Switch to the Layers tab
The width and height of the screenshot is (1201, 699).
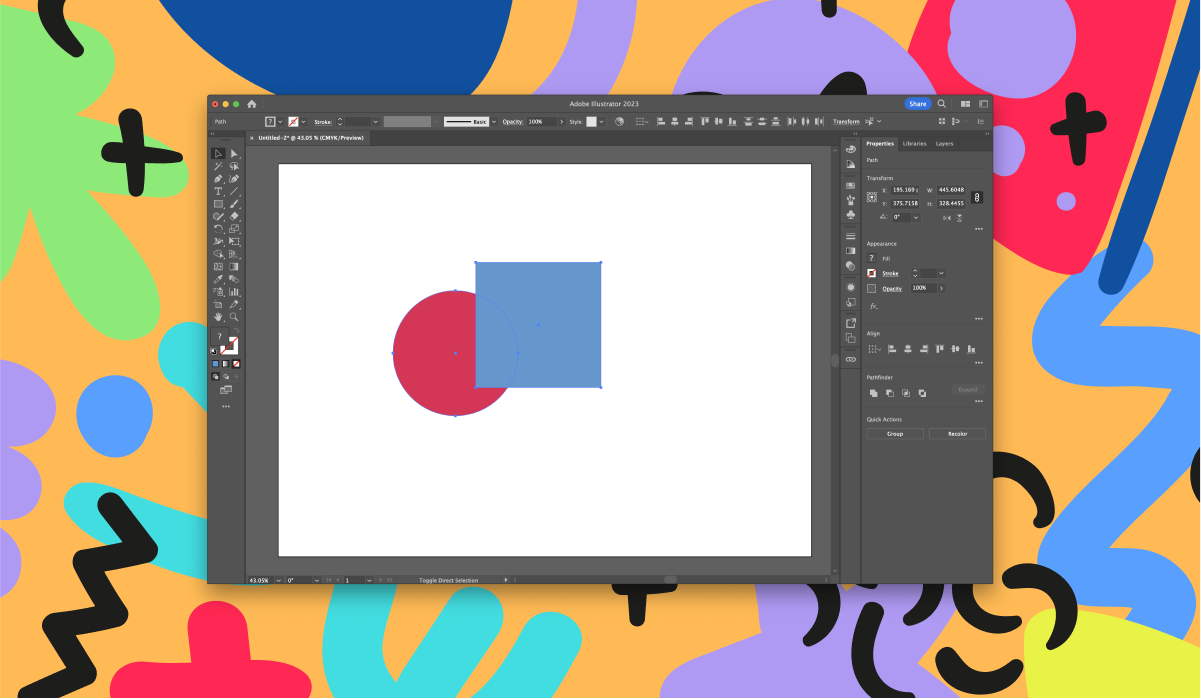point(945,143)
